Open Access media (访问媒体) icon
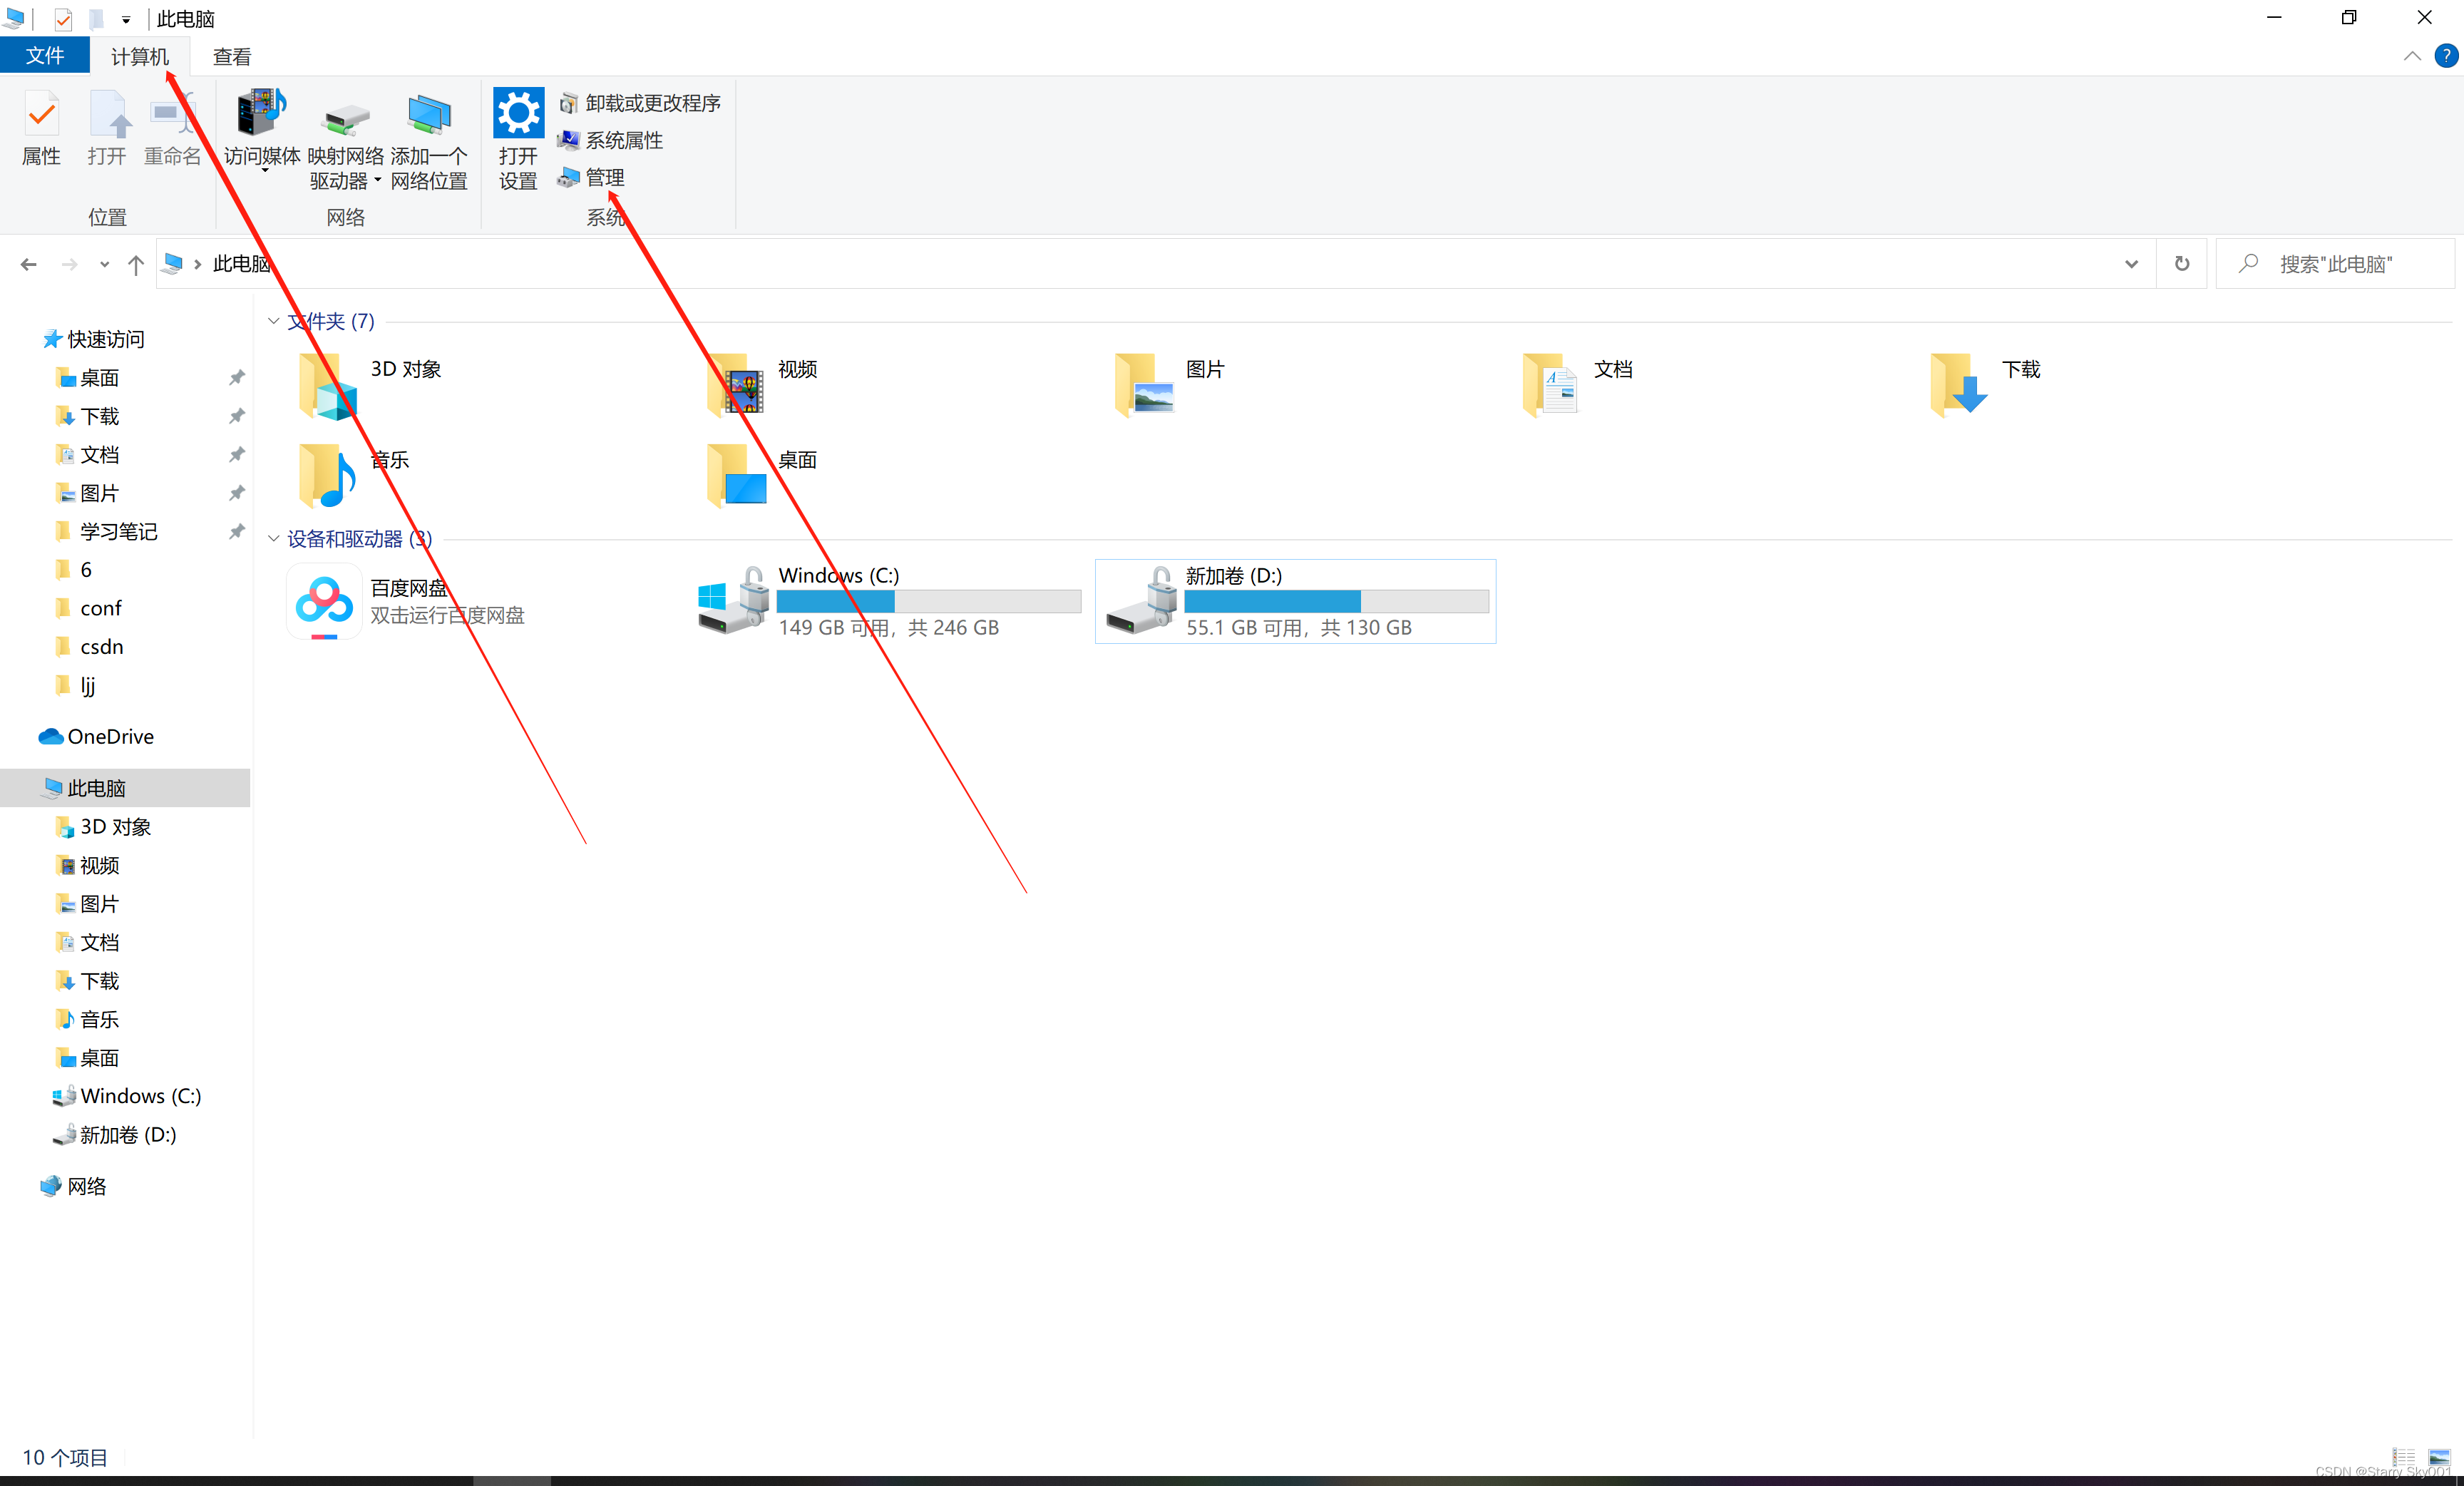 pos(261,113)
